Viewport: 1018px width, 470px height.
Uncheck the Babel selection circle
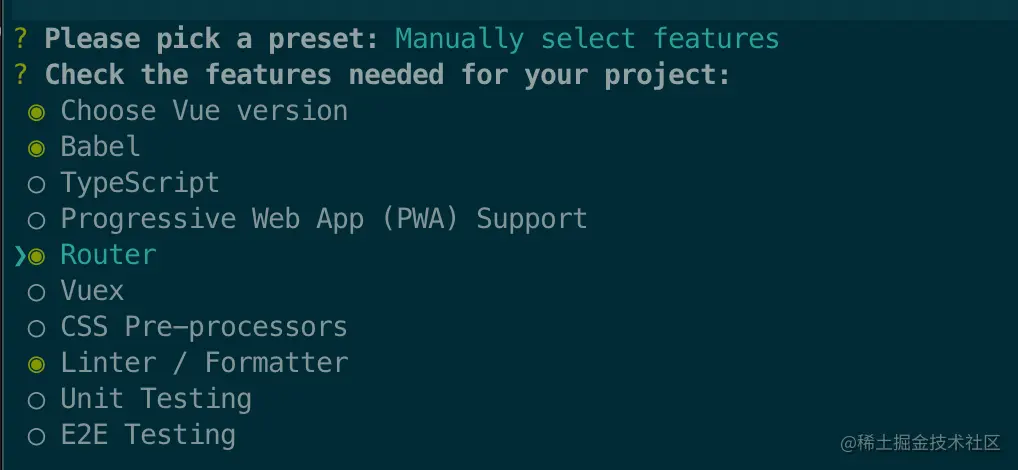pos(36,149)
